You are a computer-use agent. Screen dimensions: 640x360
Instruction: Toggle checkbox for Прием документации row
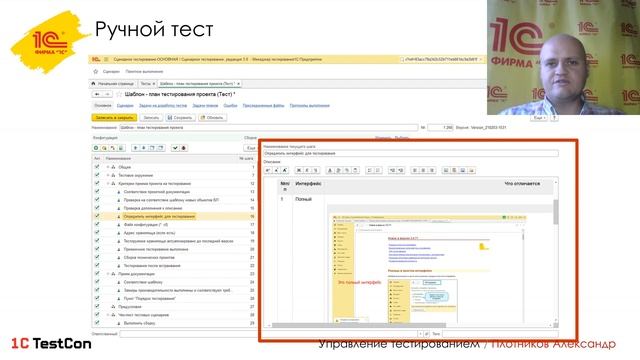(97, 274)
